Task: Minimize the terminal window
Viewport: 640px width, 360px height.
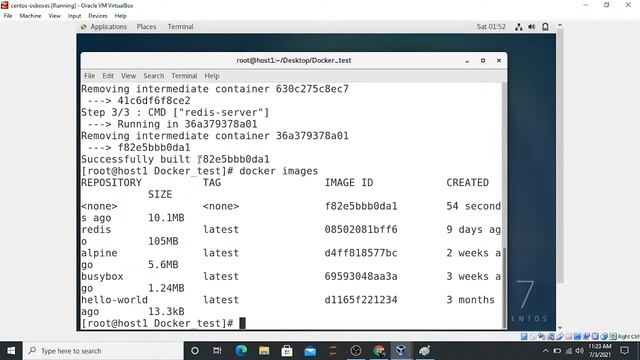Action: [467, 60]
